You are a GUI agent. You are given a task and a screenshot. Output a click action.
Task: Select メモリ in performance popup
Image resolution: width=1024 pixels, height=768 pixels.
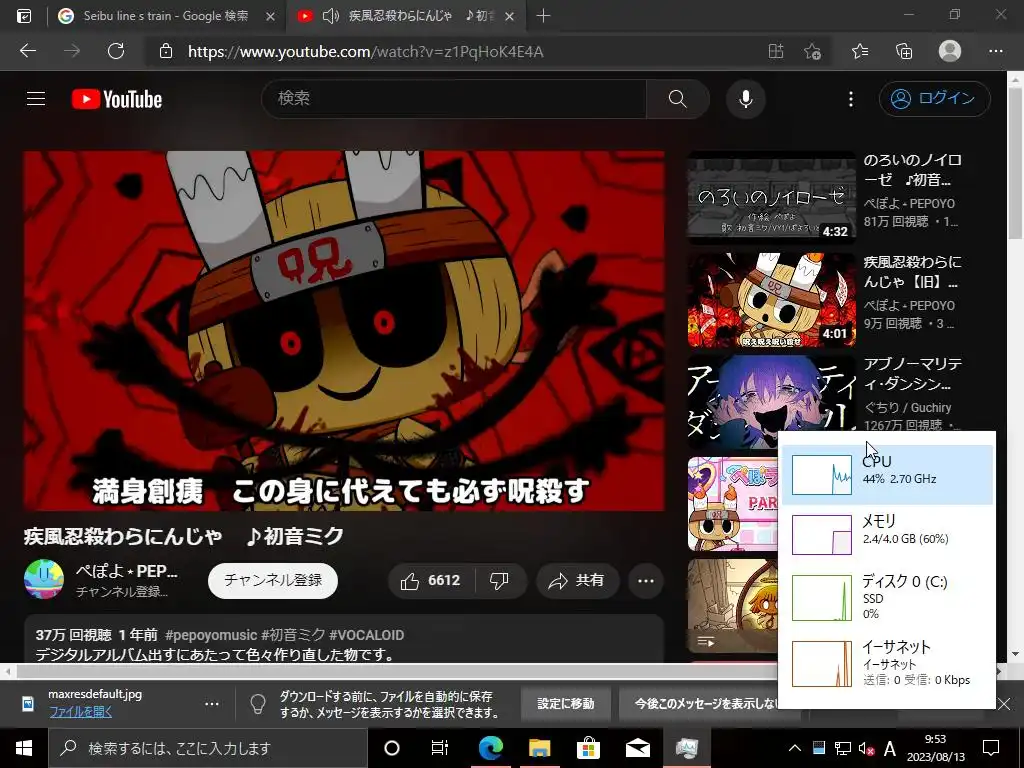coord(888,535)
